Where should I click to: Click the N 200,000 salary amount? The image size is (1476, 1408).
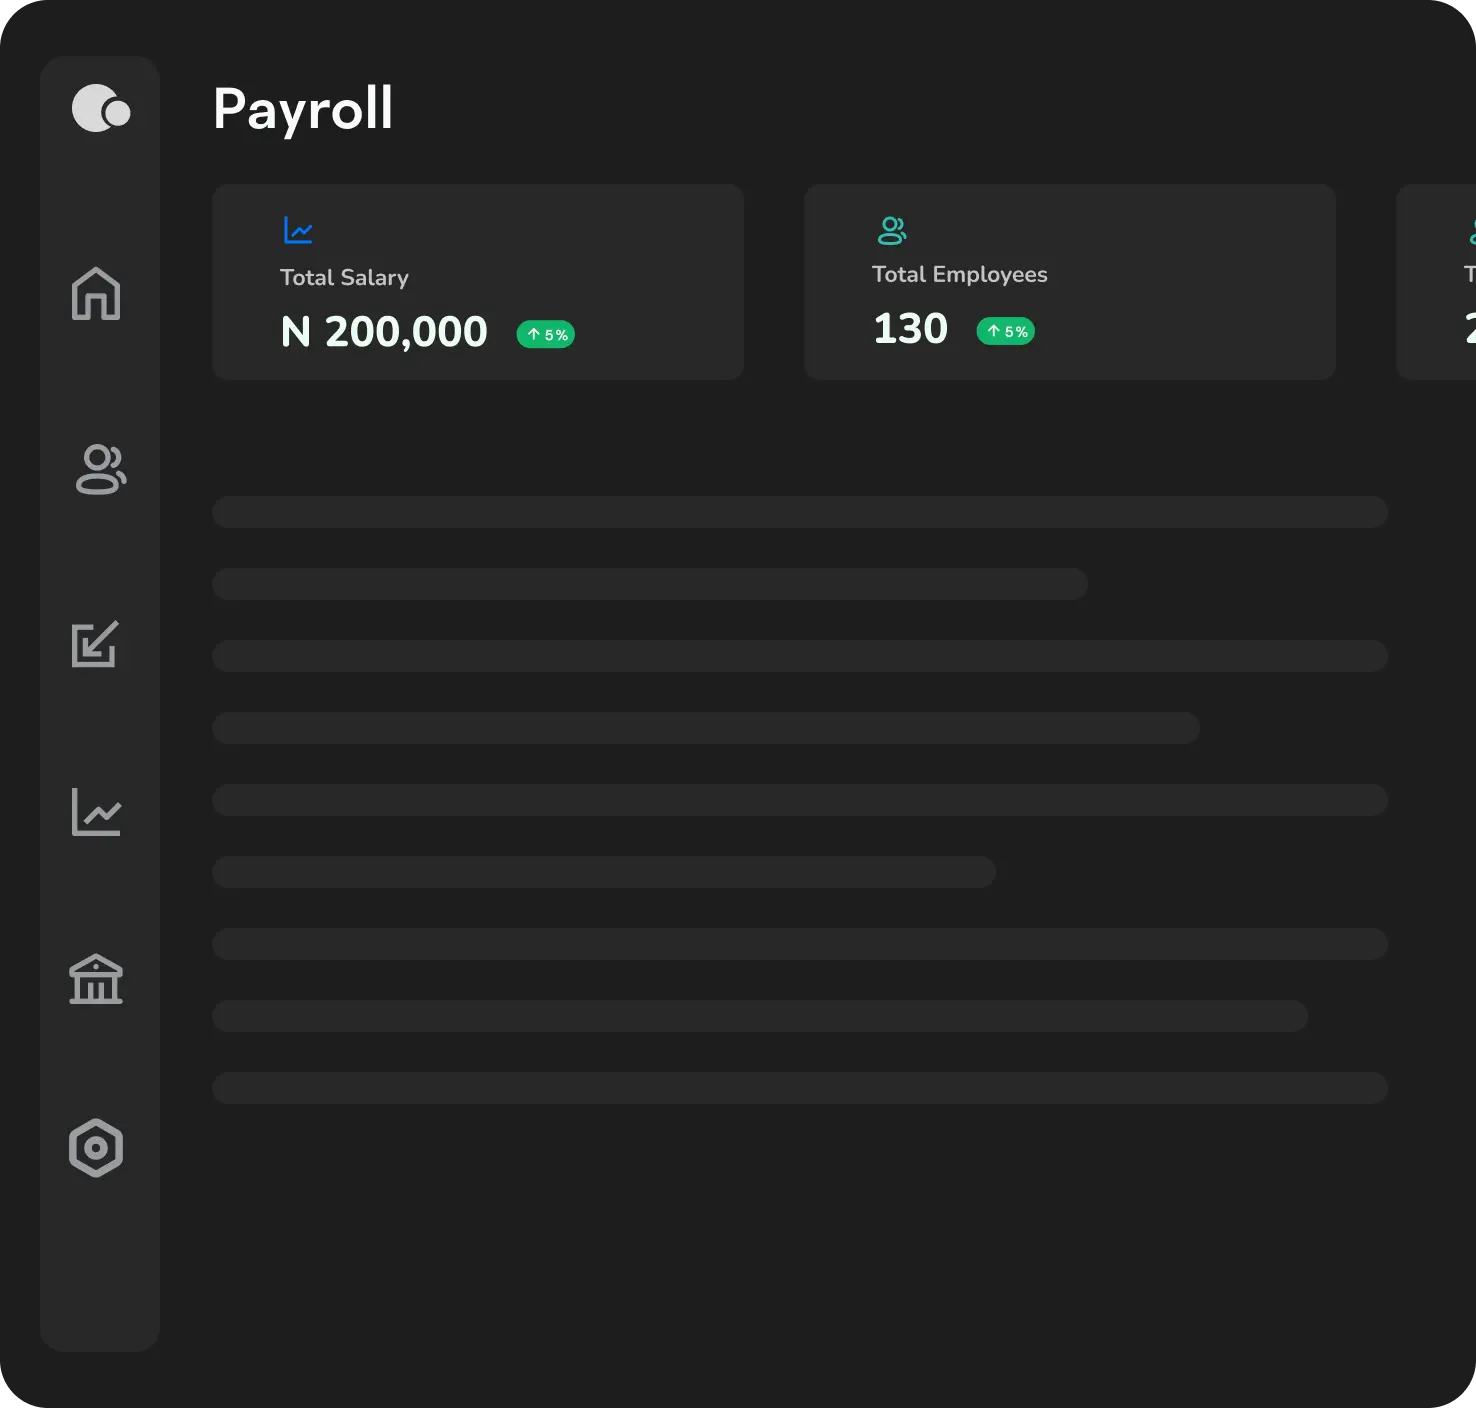coord(384,332)
